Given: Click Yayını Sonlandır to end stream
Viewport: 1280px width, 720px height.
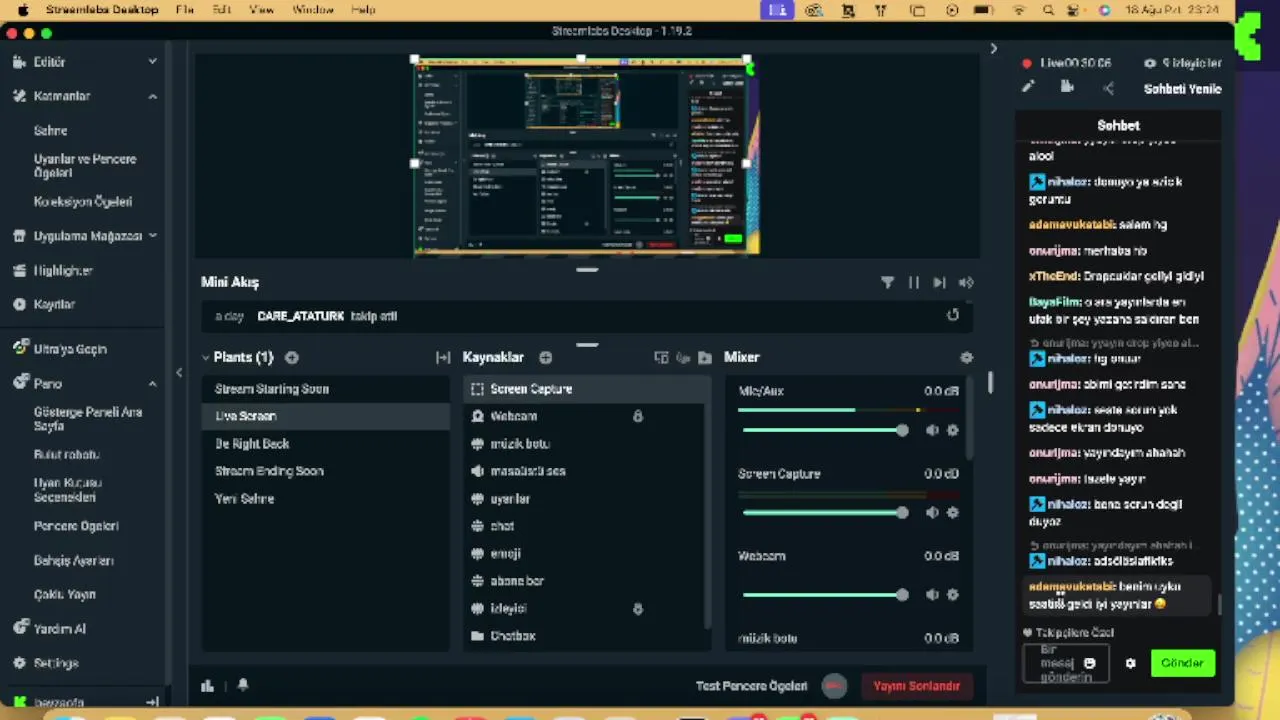Looking at the screenshot, I should click(916, 686).
